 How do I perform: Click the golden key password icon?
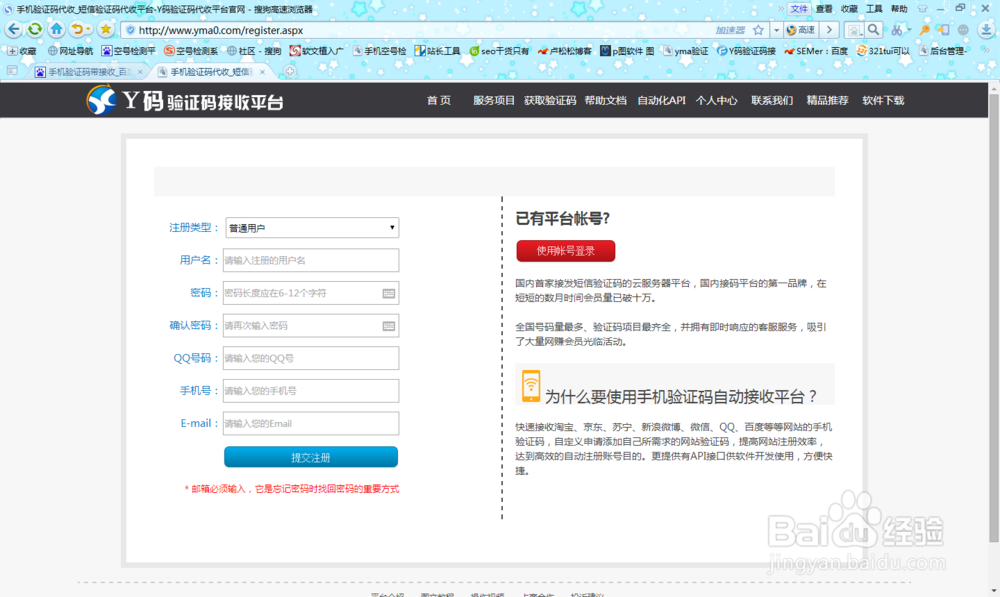[x=924, y=30]
